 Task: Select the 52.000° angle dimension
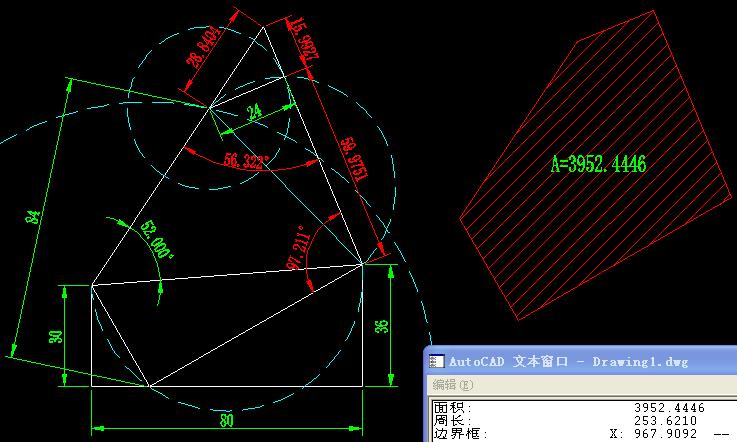coord(157,239)
